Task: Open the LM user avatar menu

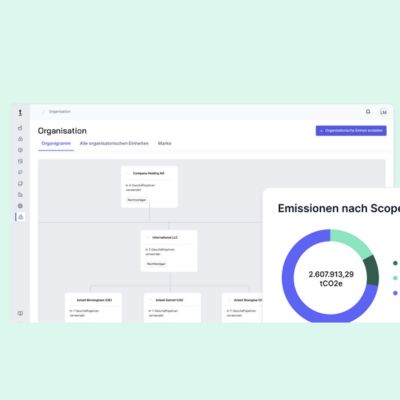Action: point(383,112)
